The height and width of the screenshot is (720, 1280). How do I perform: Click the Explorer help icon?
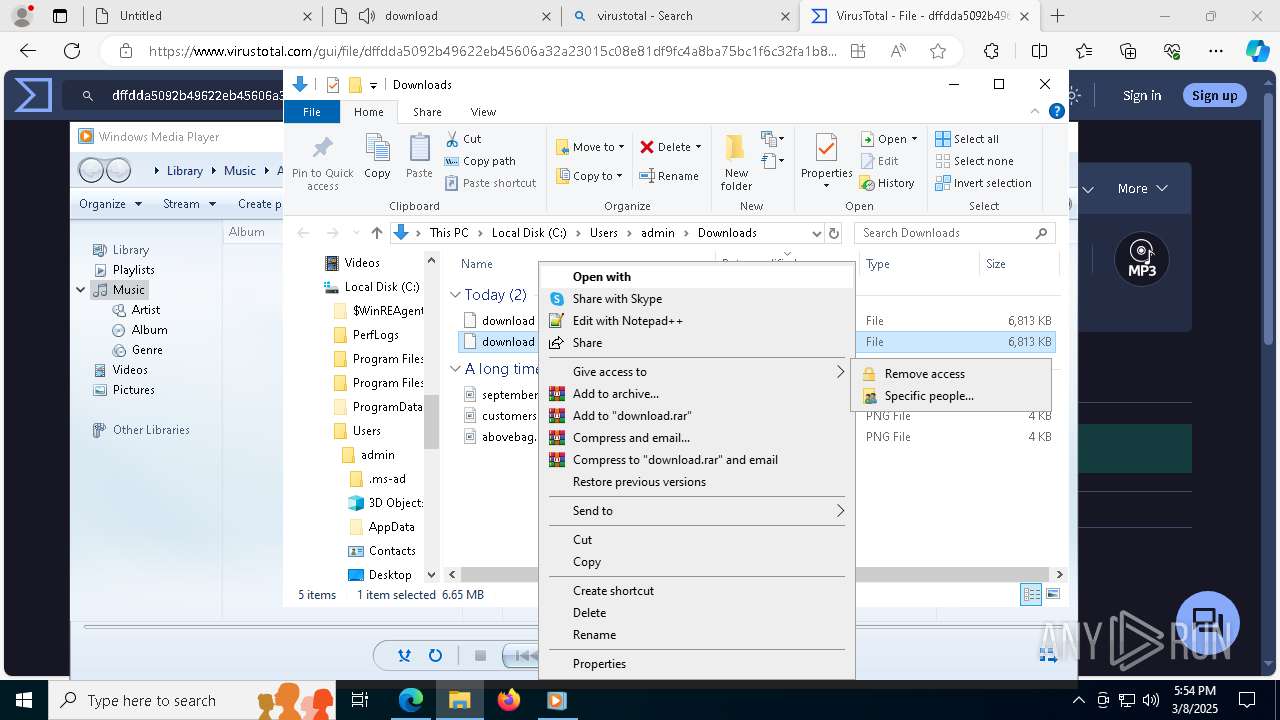coord(1056,111)
